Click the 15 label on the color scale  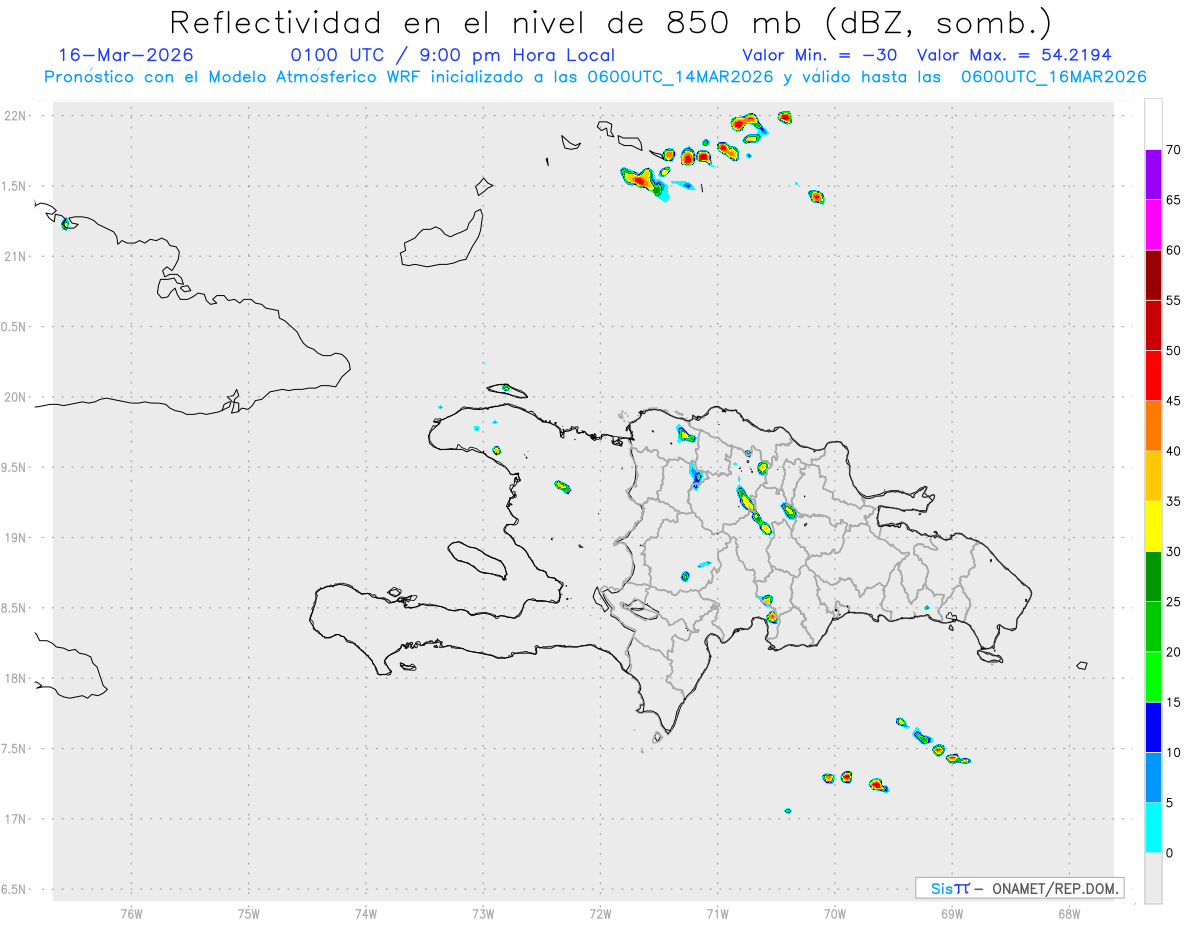(1174, 702)
